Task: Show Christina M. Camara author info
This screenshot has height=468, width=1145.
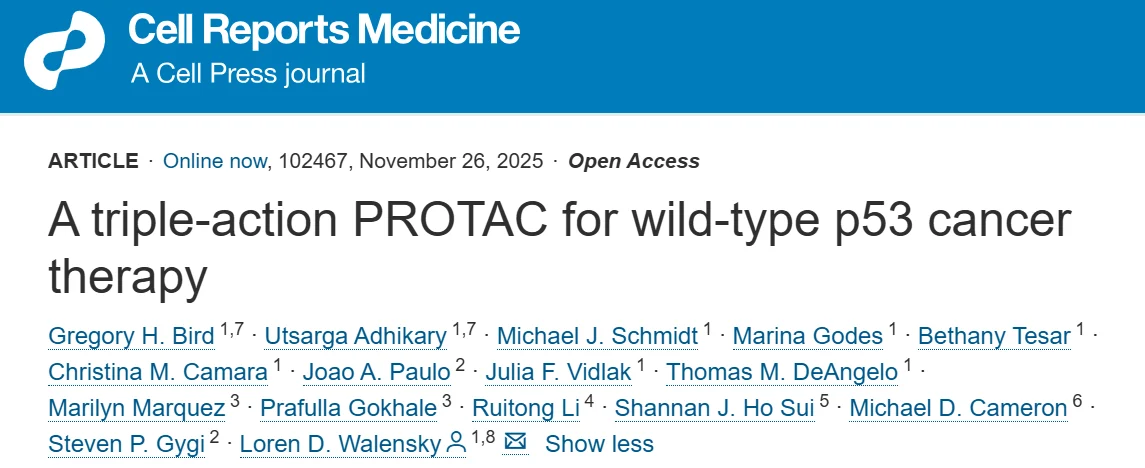Action: 158,372
